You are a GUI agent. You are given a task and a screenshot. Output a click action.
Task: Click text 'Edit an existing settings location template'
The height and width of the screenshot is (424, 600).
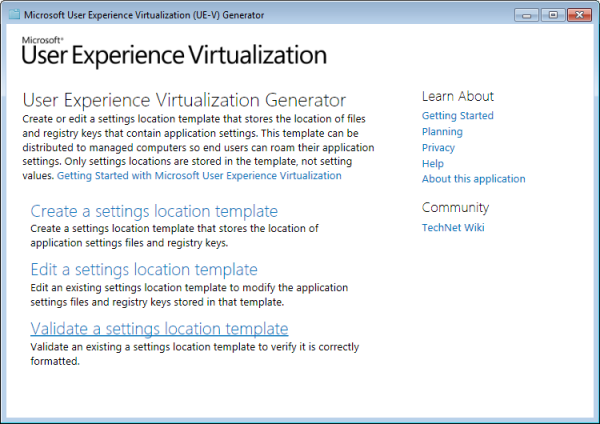(128, 288)
